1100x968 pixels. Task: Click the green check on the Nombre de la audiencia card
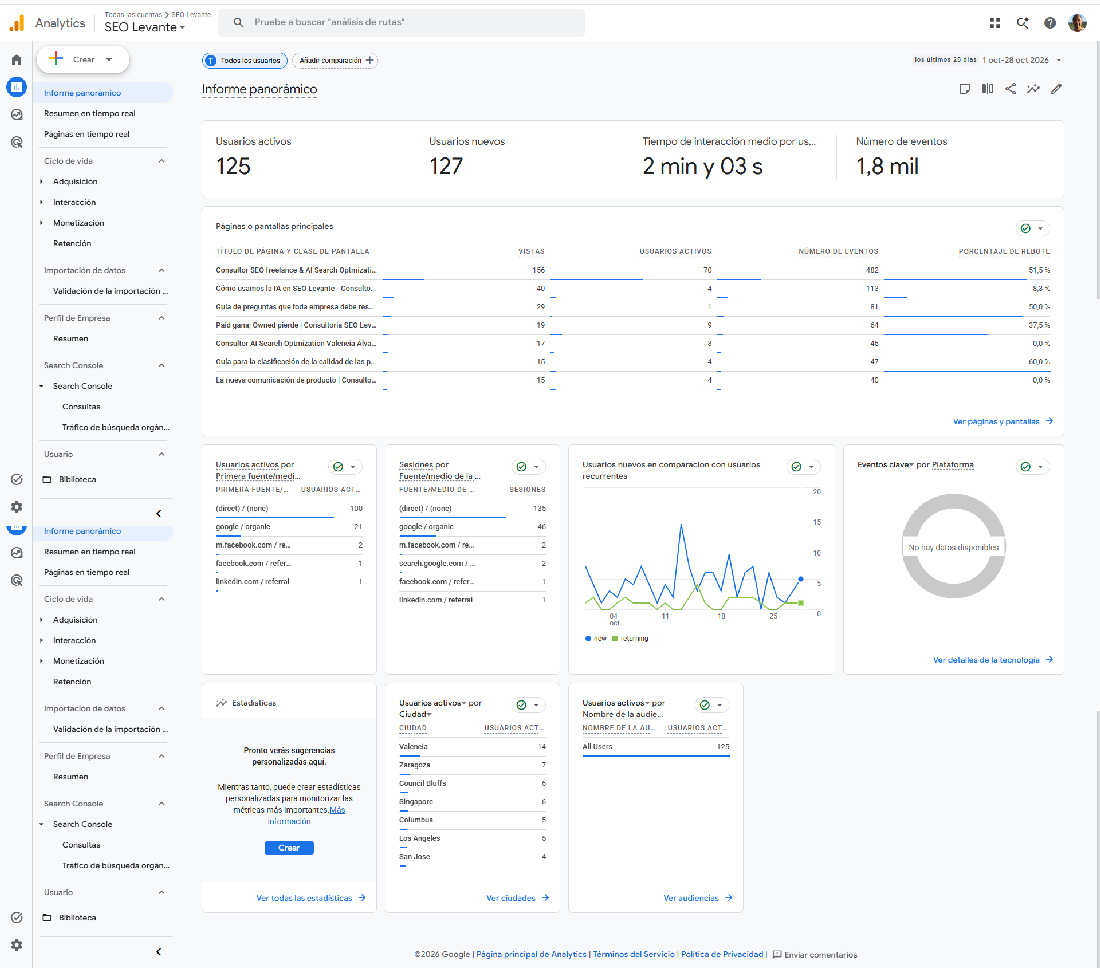coord(705,705)
